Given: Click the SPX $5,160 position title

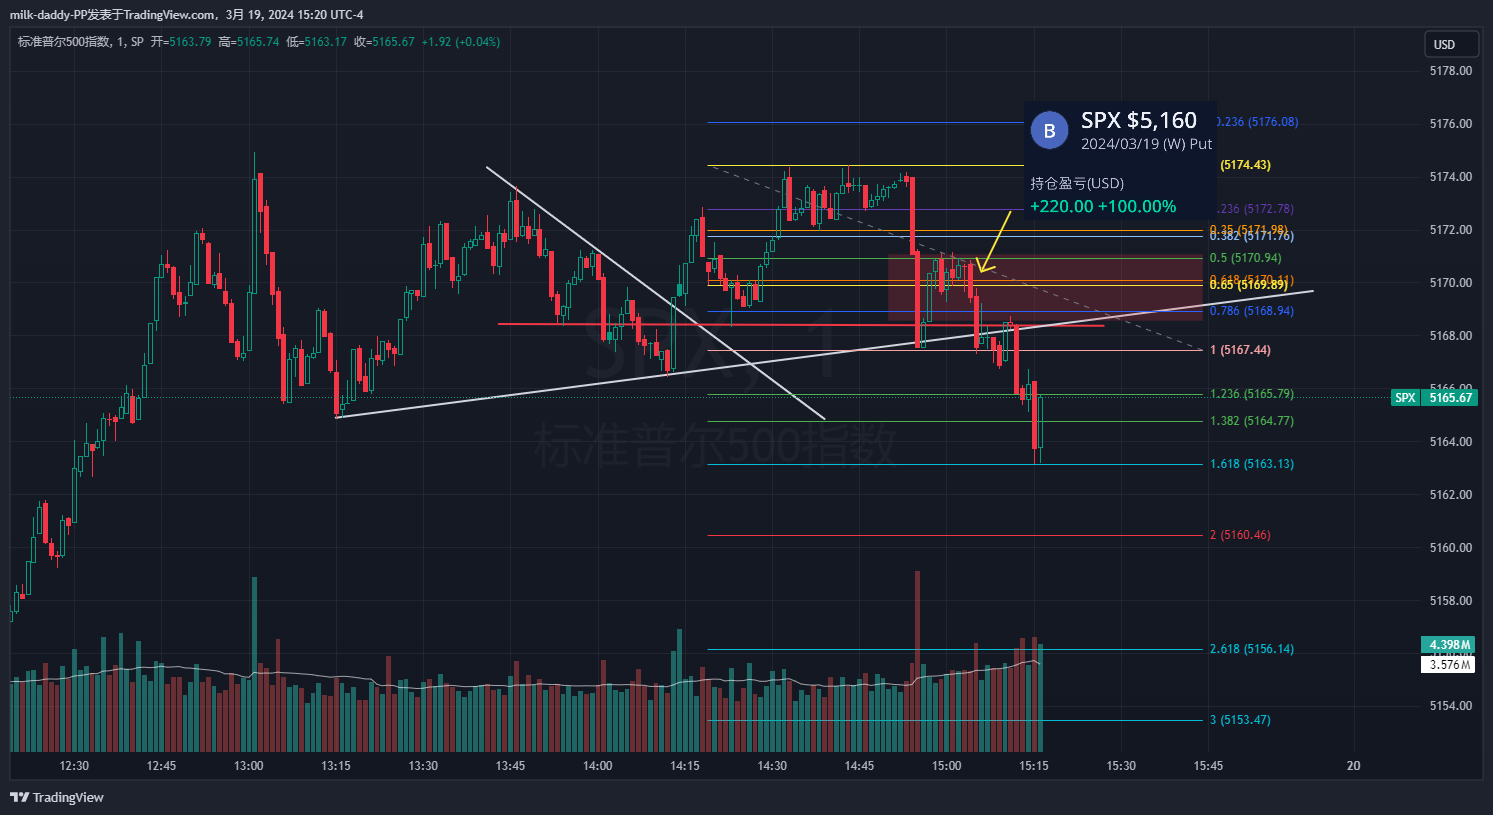Looking at the screenshot, I should (1138, 121).
